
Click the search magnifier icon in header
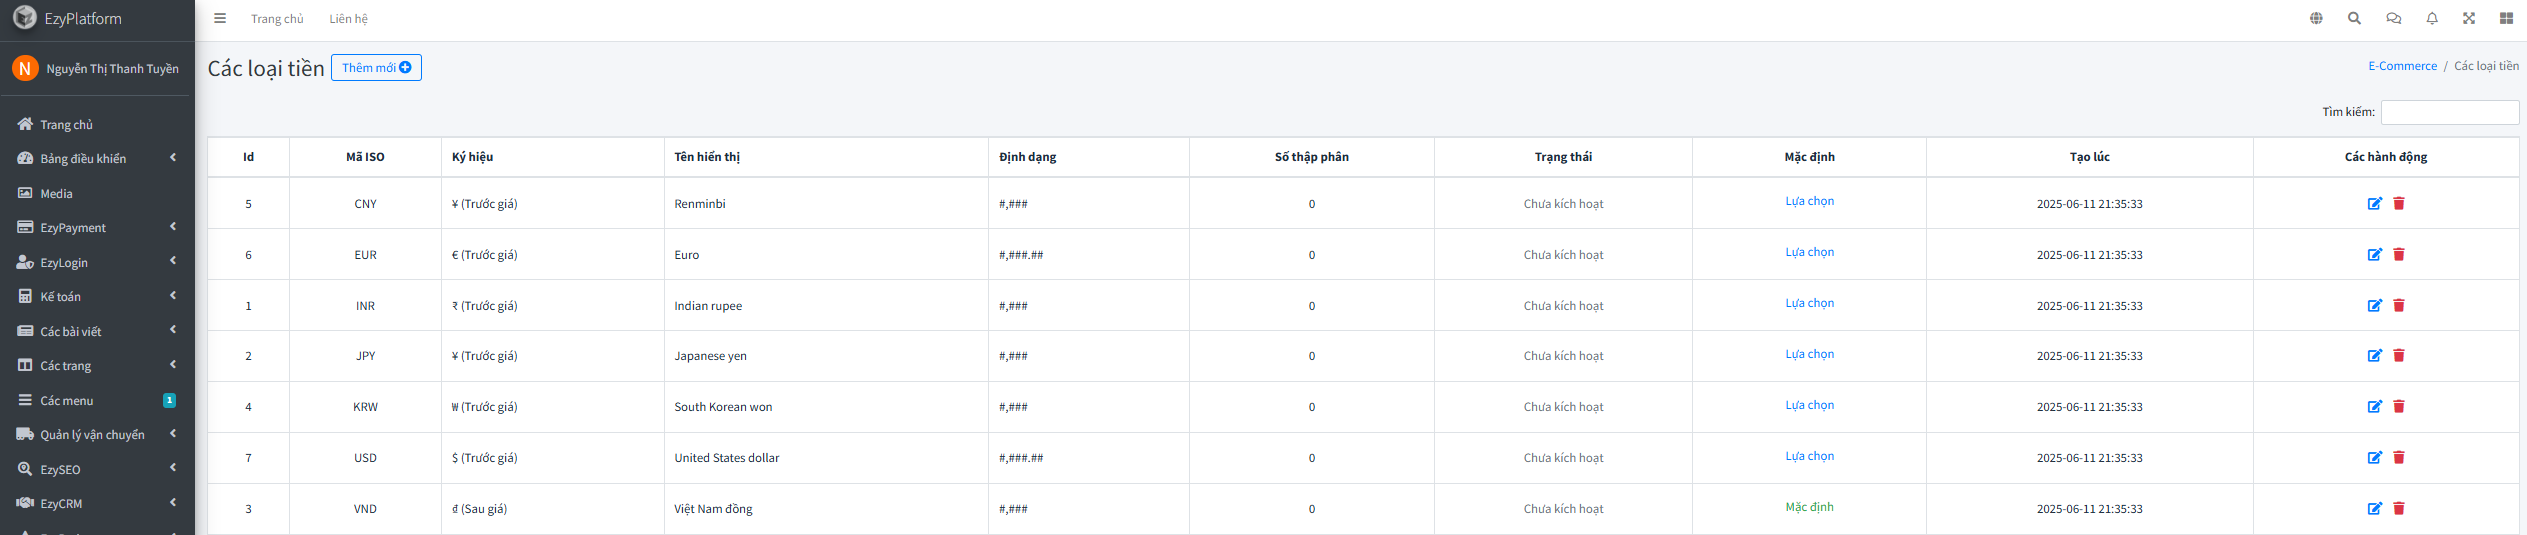tap(2354, 18)
